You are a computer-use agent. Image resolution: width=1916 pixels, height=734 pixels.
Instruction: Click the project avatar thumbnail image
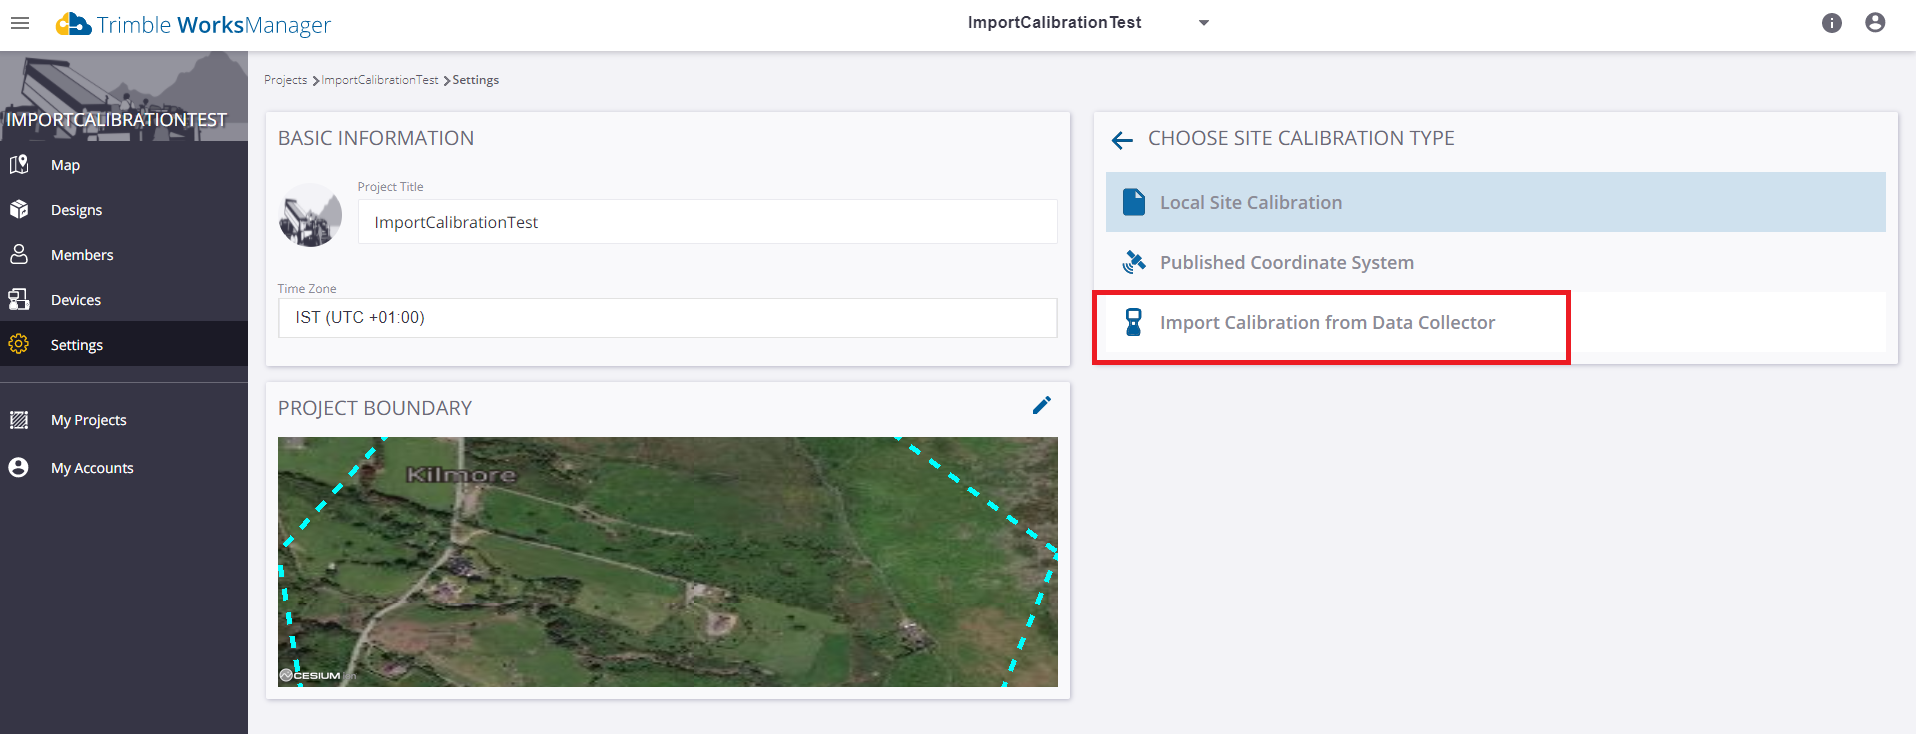tap(310, 215)
